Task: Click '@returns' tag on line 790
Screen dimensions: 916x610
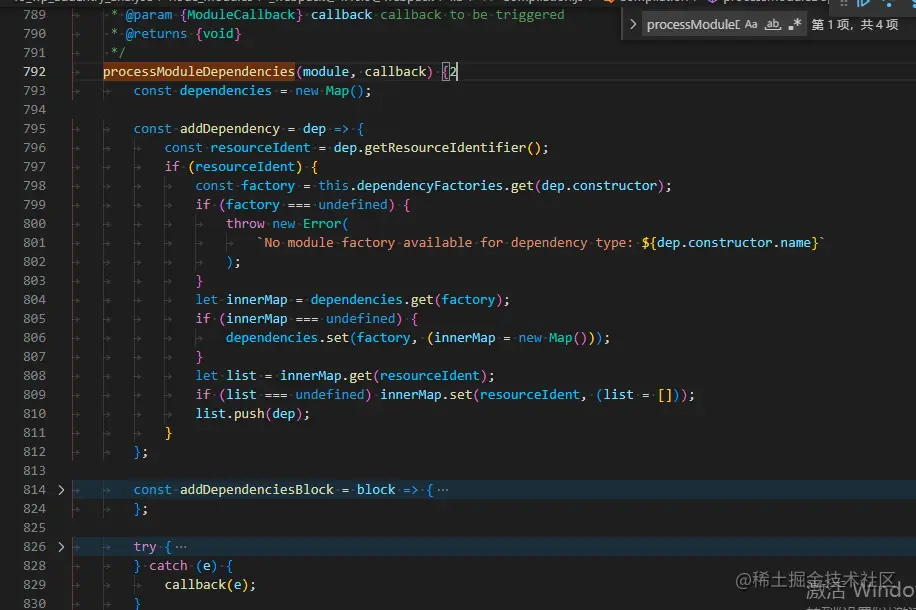Action: 156,34
